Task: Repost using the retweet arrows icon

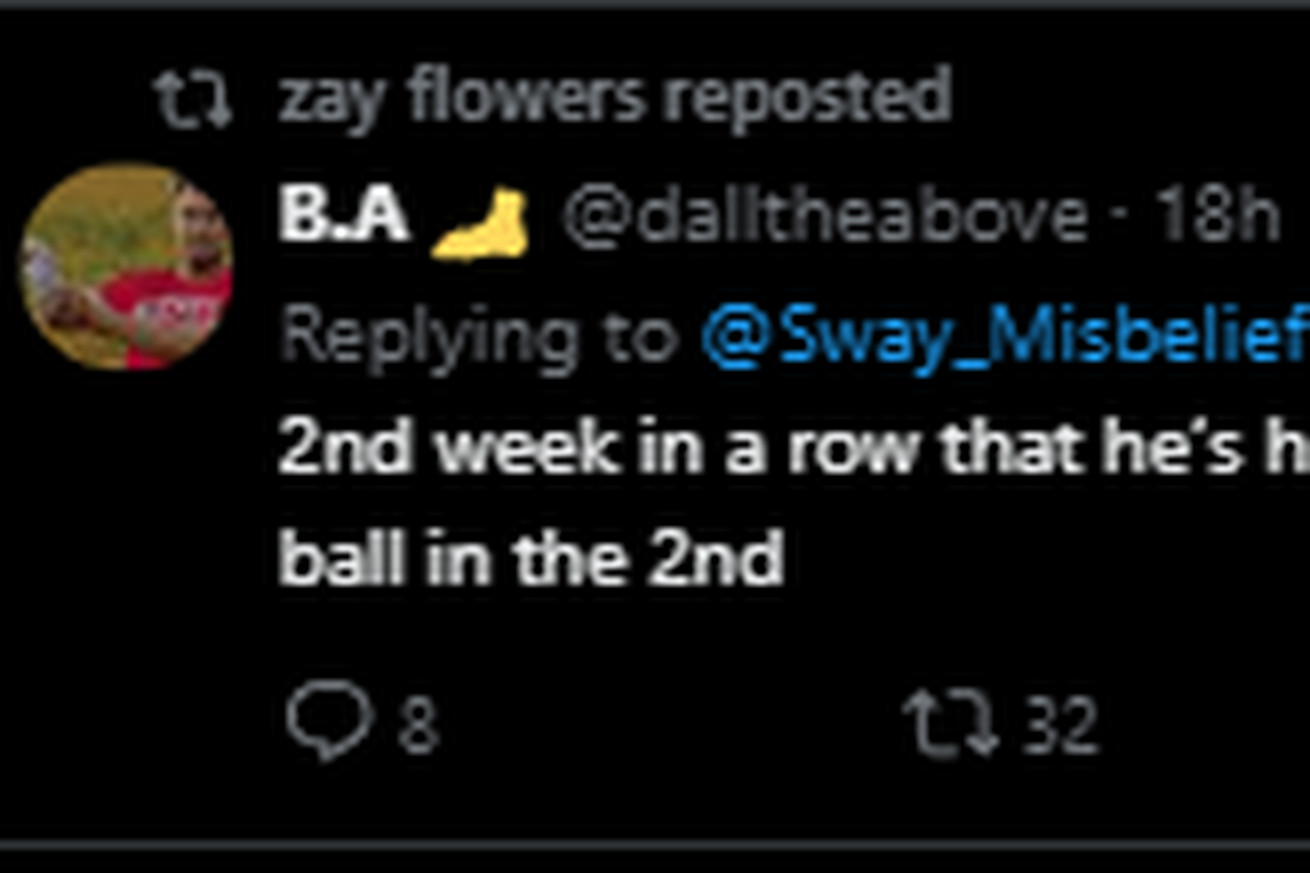Action: pos(950,724)
